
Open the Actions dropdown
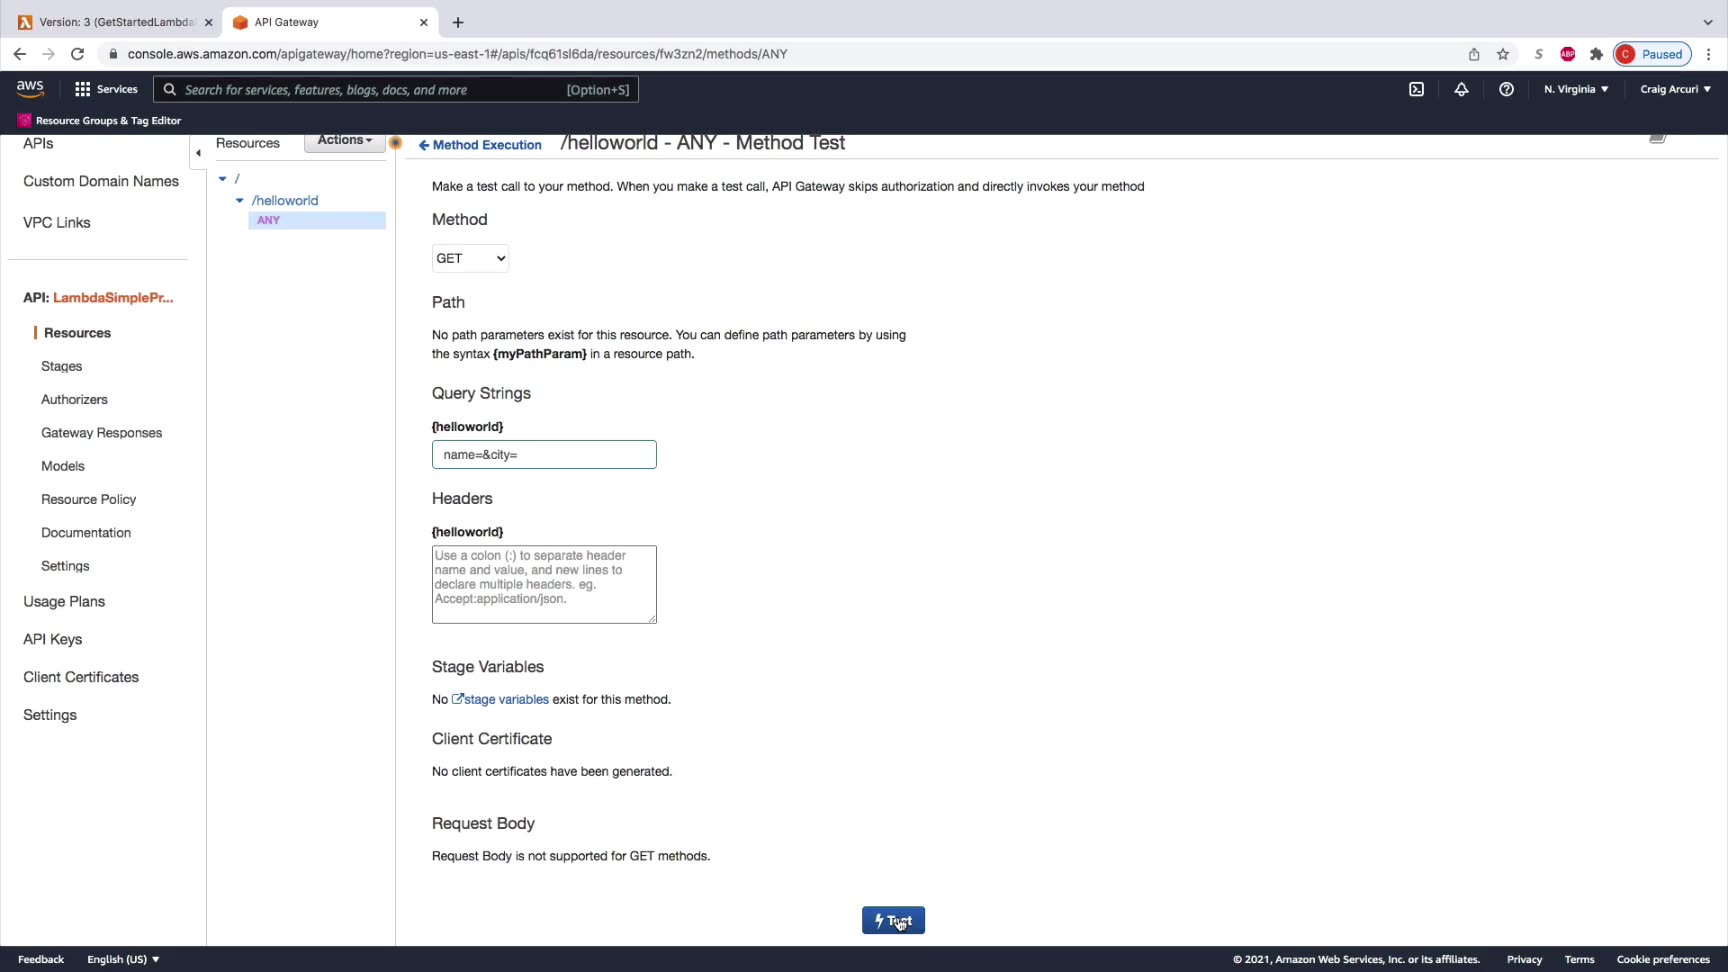tap(345, 140)
